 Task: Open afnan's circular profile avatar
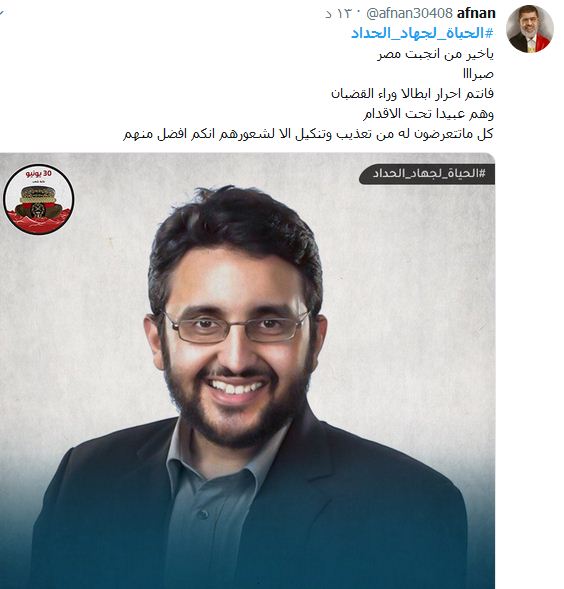click(x=529, y=29)
